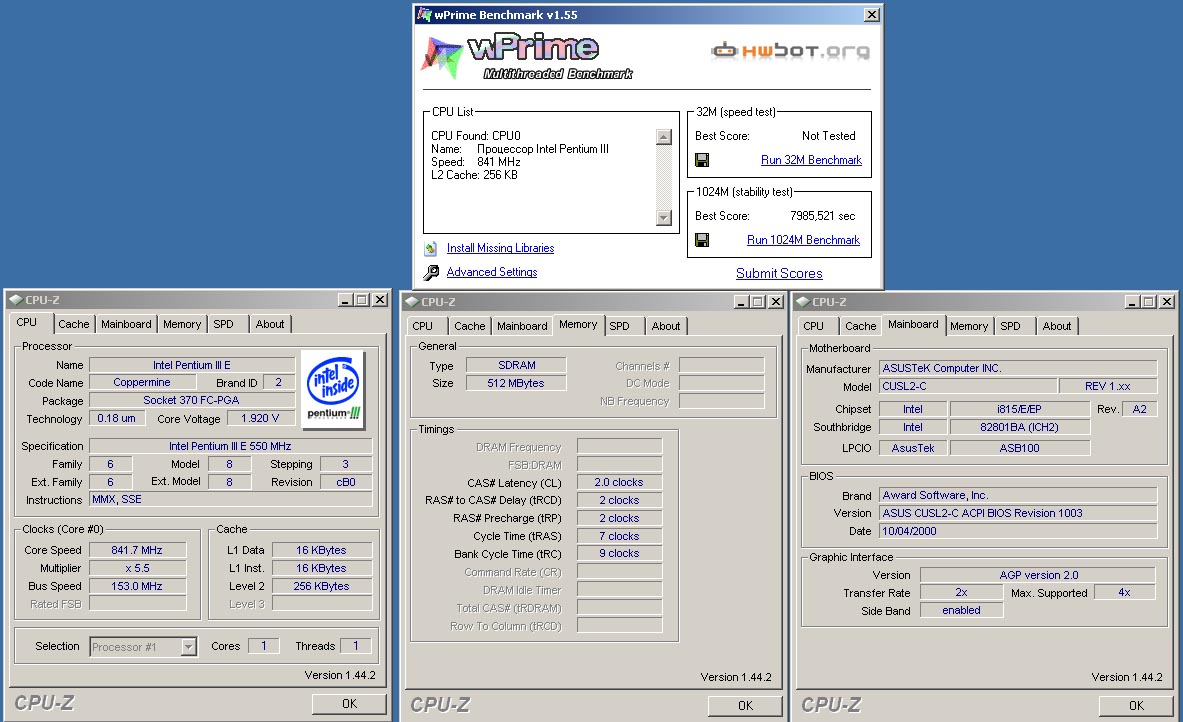The image size is (1183, 722).
Task: Click Southbridge value 82801BA (ICH2)
Action: tap(1019, 427)
